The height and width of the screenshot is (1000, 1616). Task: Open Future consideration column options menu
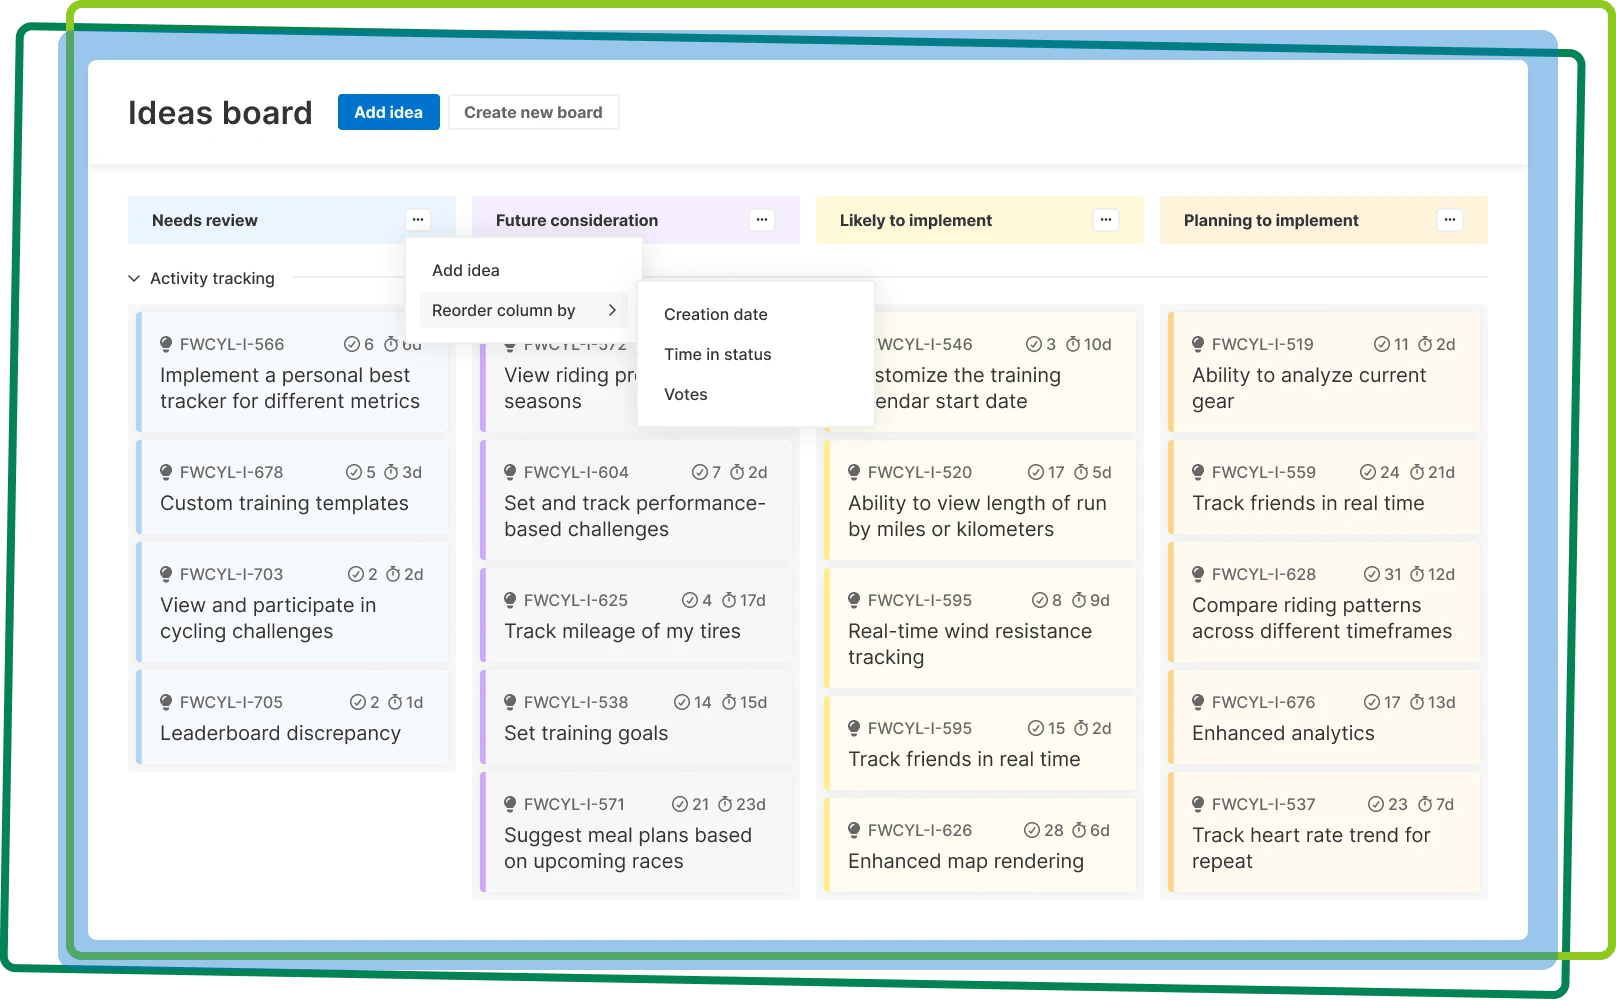click(x=762, y=220)
